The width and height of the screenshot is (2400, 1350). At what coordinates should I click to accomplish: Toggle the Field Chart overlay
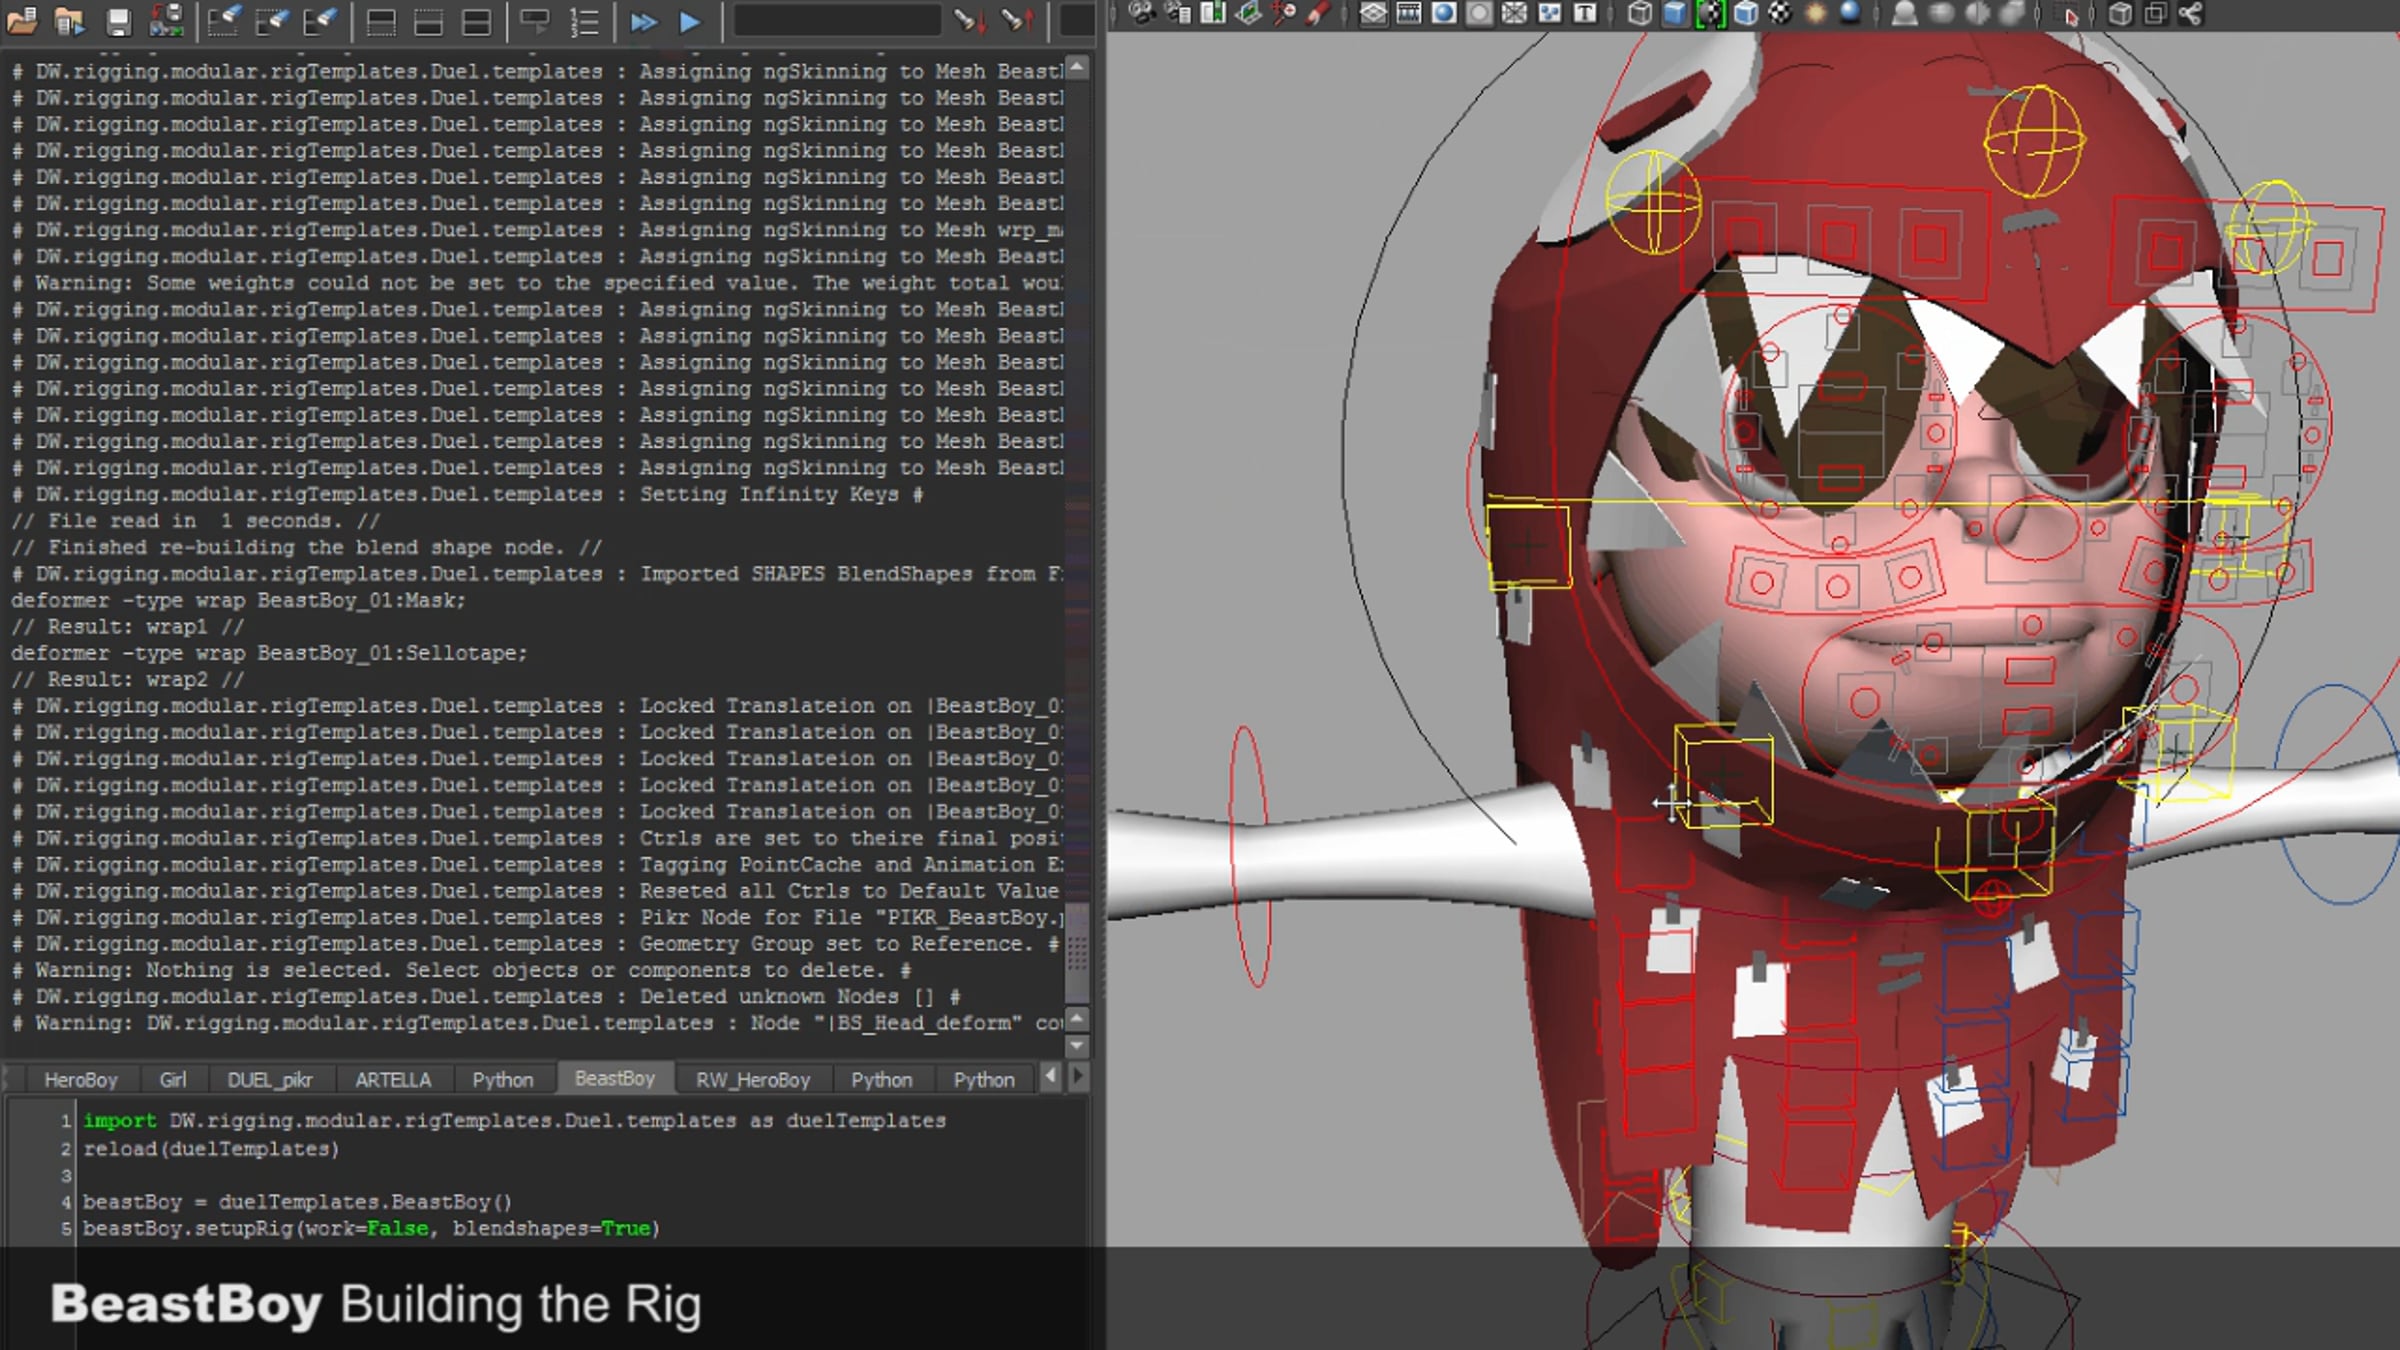click(1515, 13)
